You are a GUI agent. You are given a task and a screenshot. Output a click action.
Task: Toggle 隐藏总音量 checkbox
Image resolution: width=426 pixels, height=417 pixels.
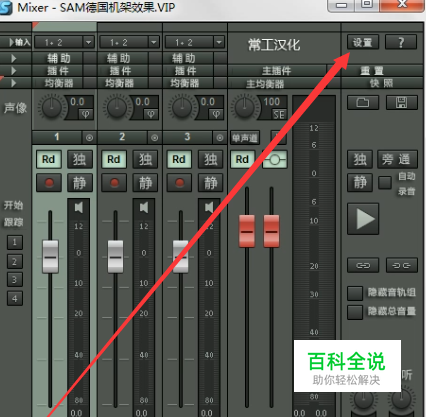[355, 312]
